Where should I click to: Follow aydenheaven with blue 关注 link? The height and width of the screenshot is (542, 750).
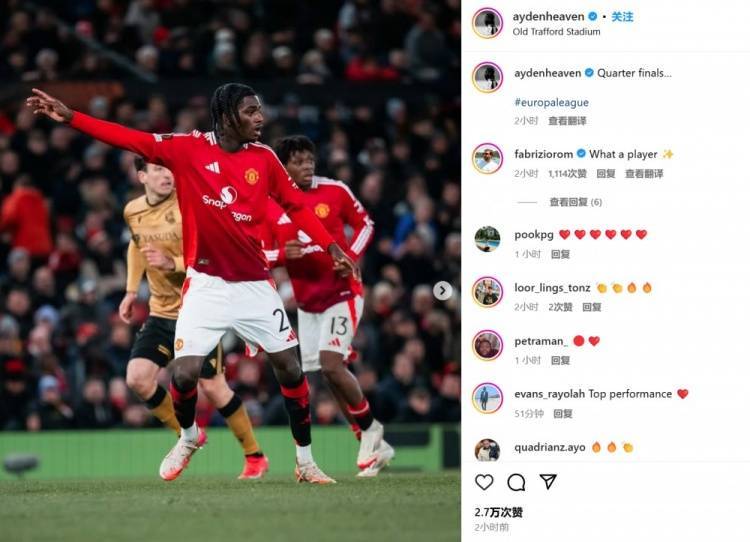coord(622,17)
